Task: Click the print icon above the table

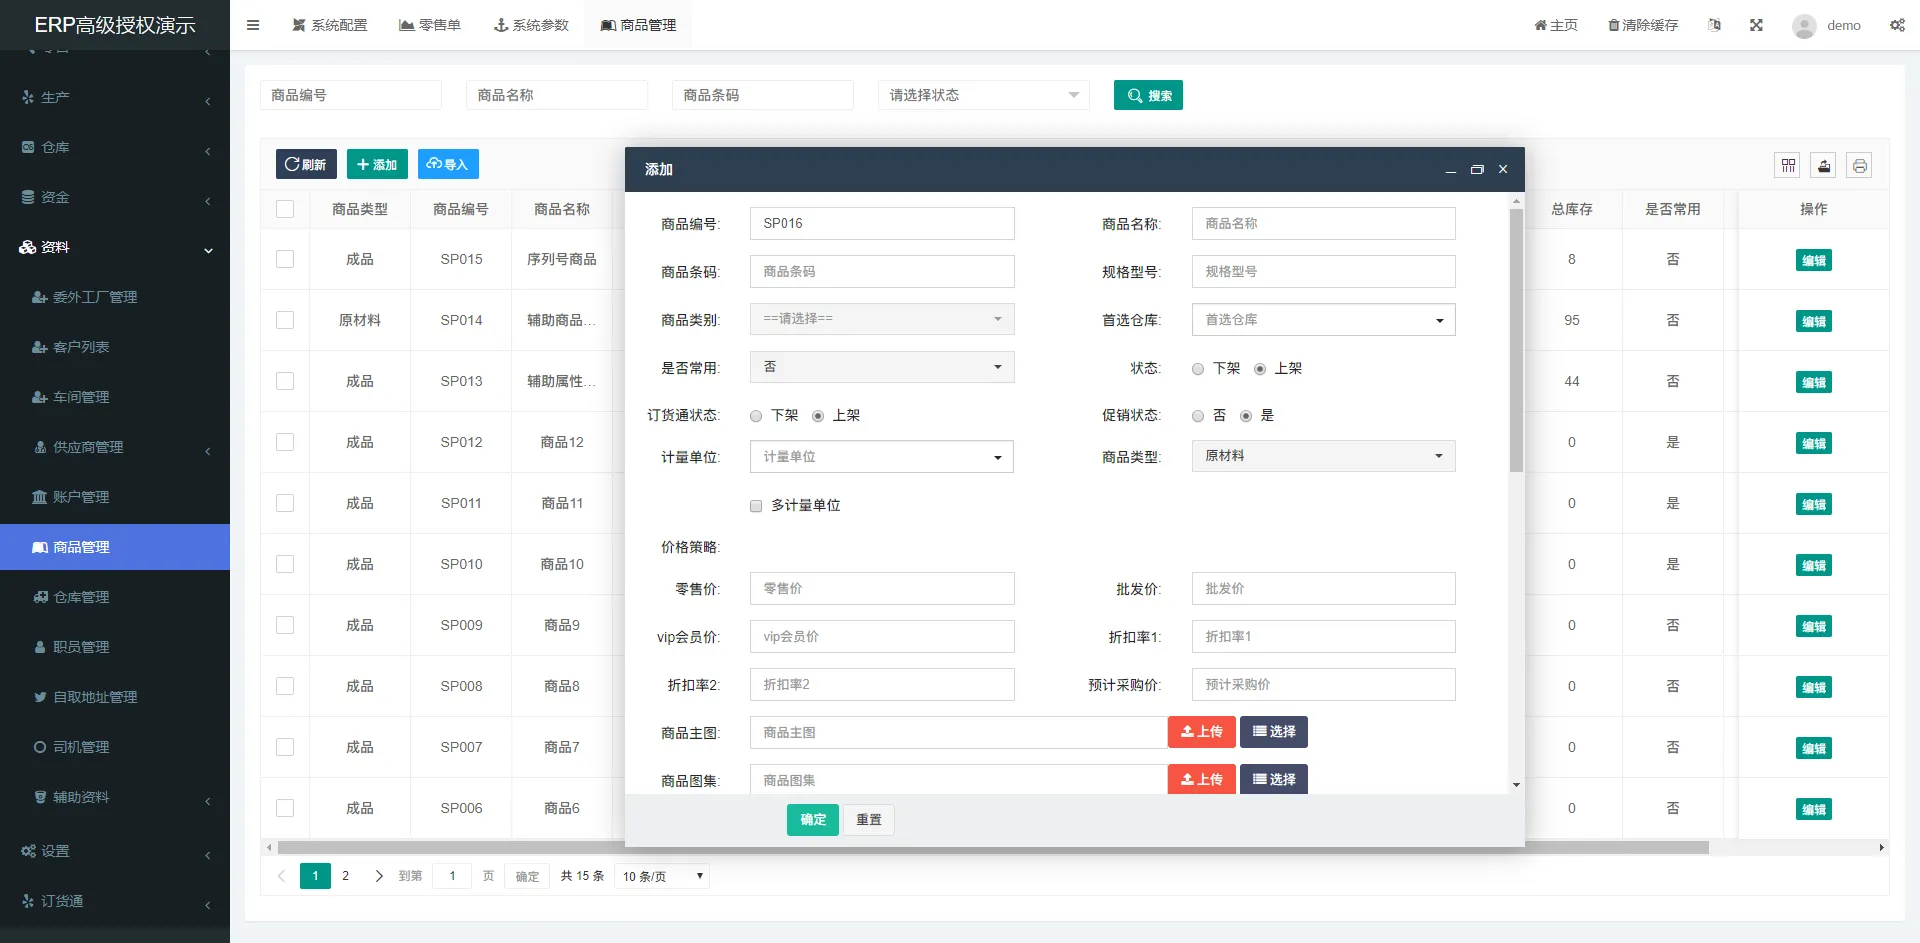Action: click(1859, 165)
